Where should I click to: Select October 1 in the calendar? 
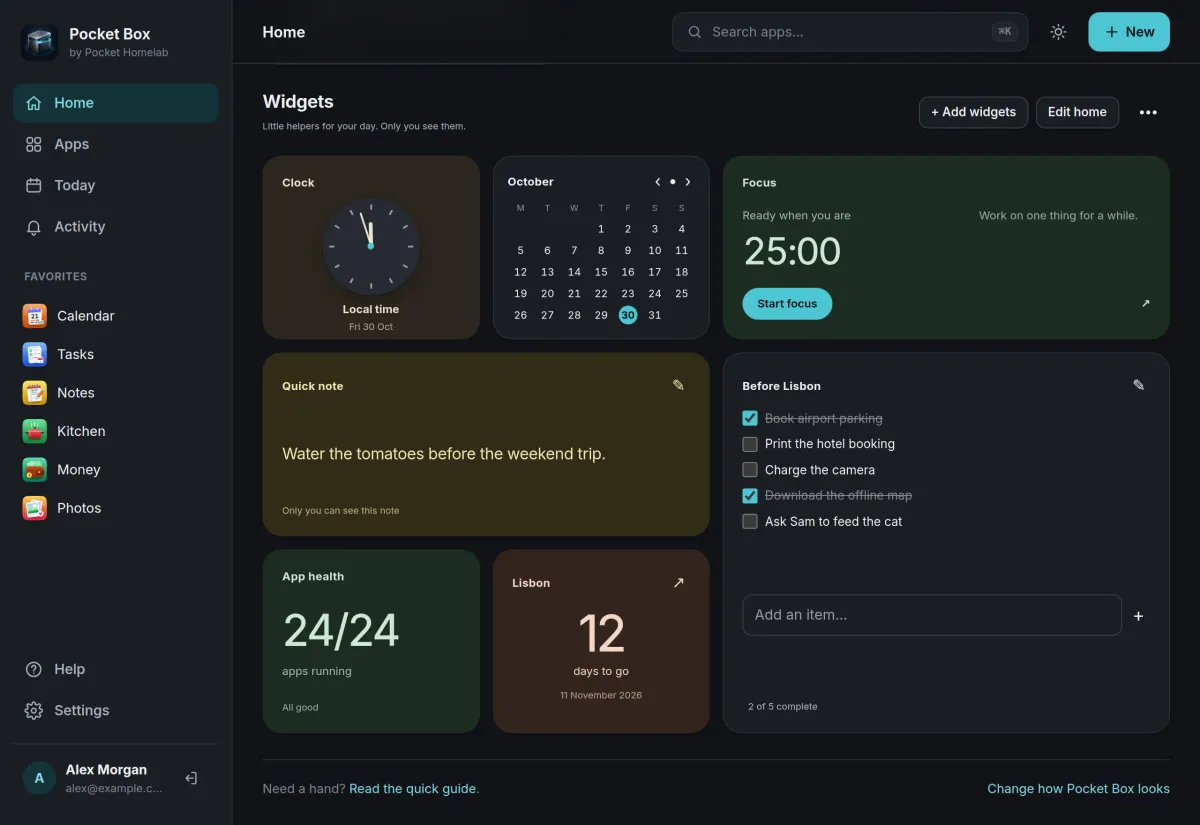[601, 229]
